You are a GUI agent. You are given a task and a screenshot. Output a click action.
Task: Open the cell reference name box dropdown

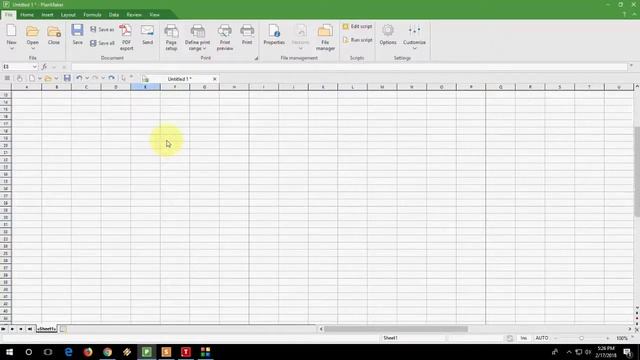[x=34, y=67]
